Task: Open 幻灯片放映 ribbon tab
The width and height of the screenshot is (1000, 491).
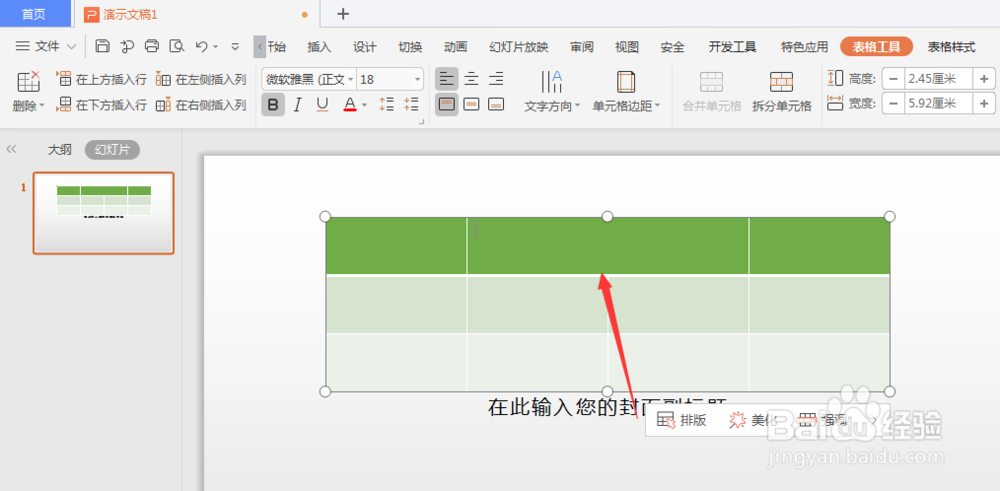Action: coord(518,47)
